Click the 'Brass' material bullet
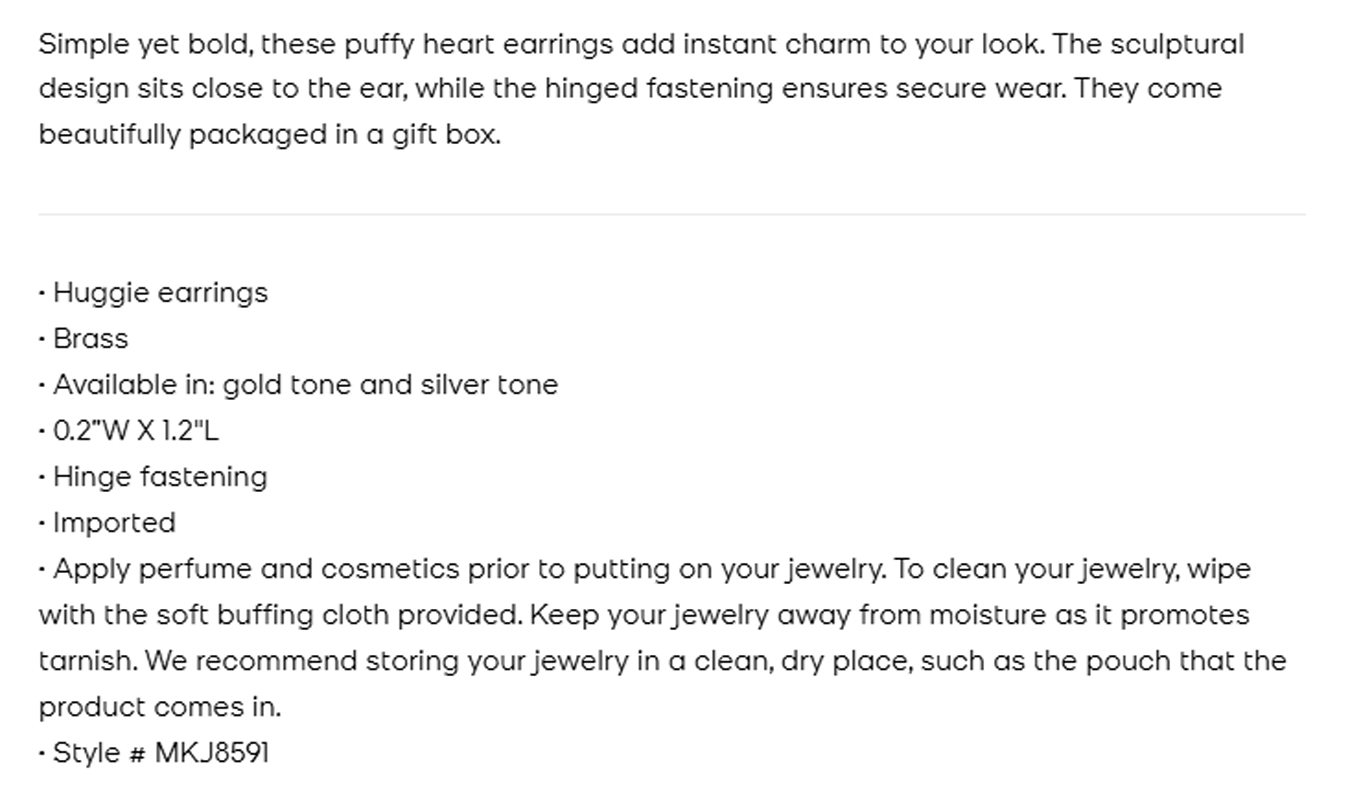This screenshot has height=799, width=1350. 90,339
